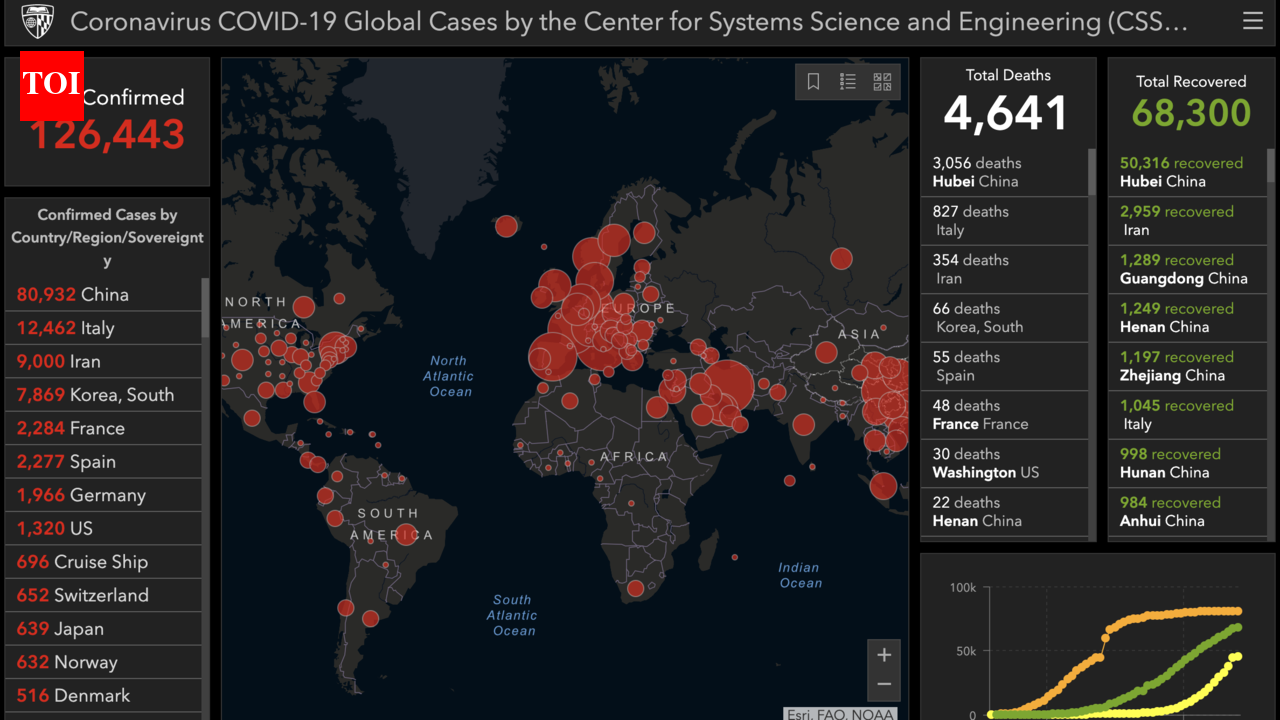Select the "12,462 Italy" row
Screen dimensions: 1280x720
click(x=104, y=328)
